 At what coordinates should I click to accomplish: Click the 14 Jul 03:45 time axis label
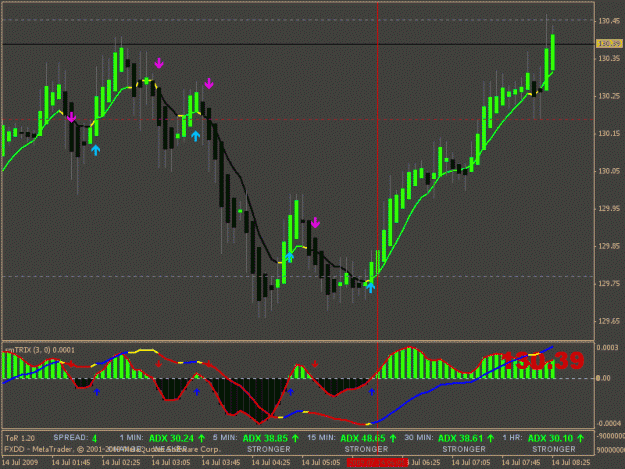click(221, 463)
